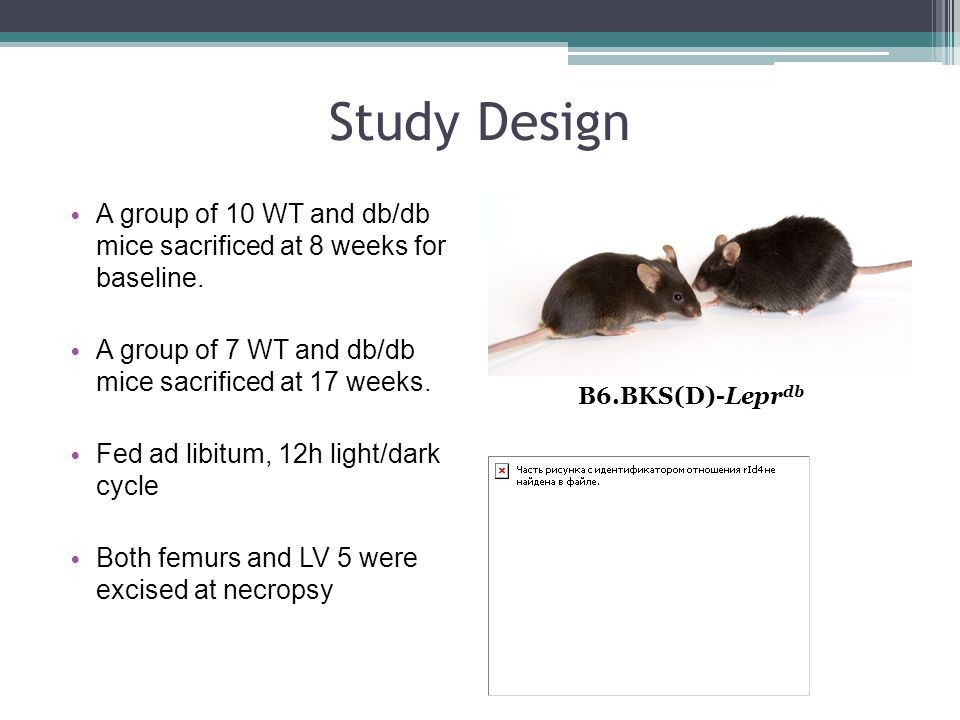
Task: Click the red X broken image icon
Action: (x=501, y=471)
